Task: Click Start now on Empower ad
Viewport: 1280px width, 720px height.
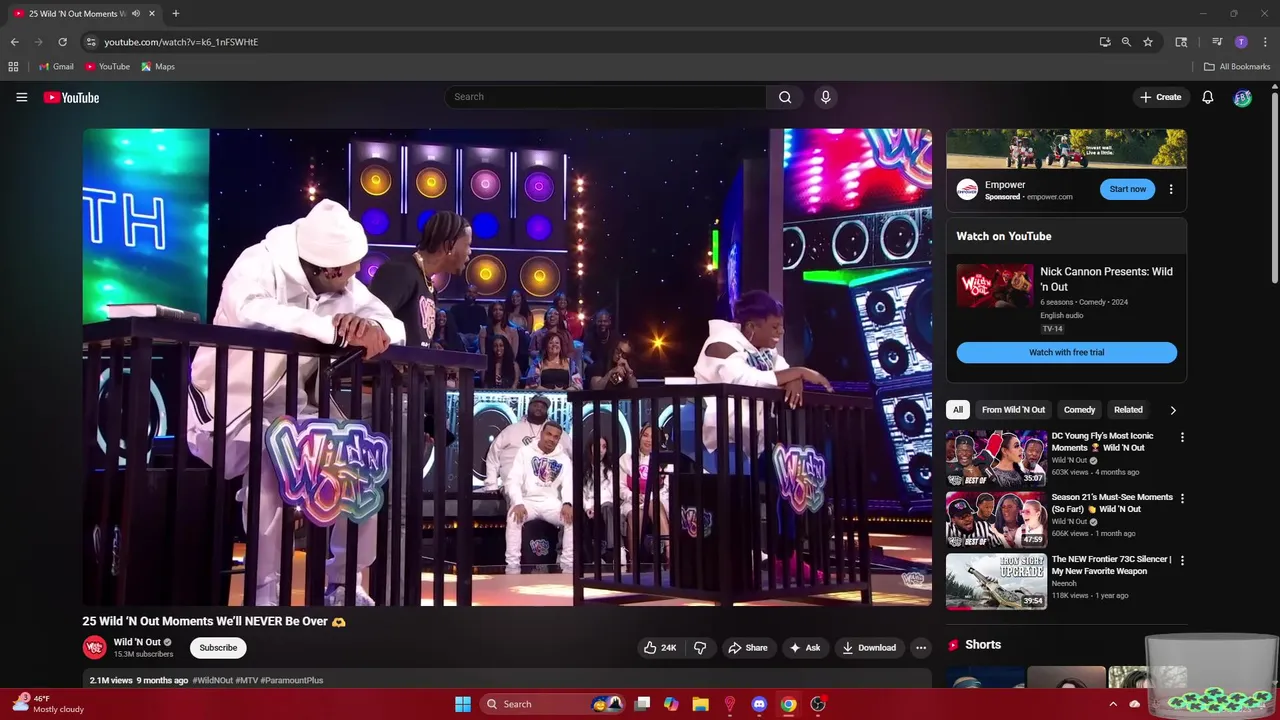Action: click(x=1127, y=189)
